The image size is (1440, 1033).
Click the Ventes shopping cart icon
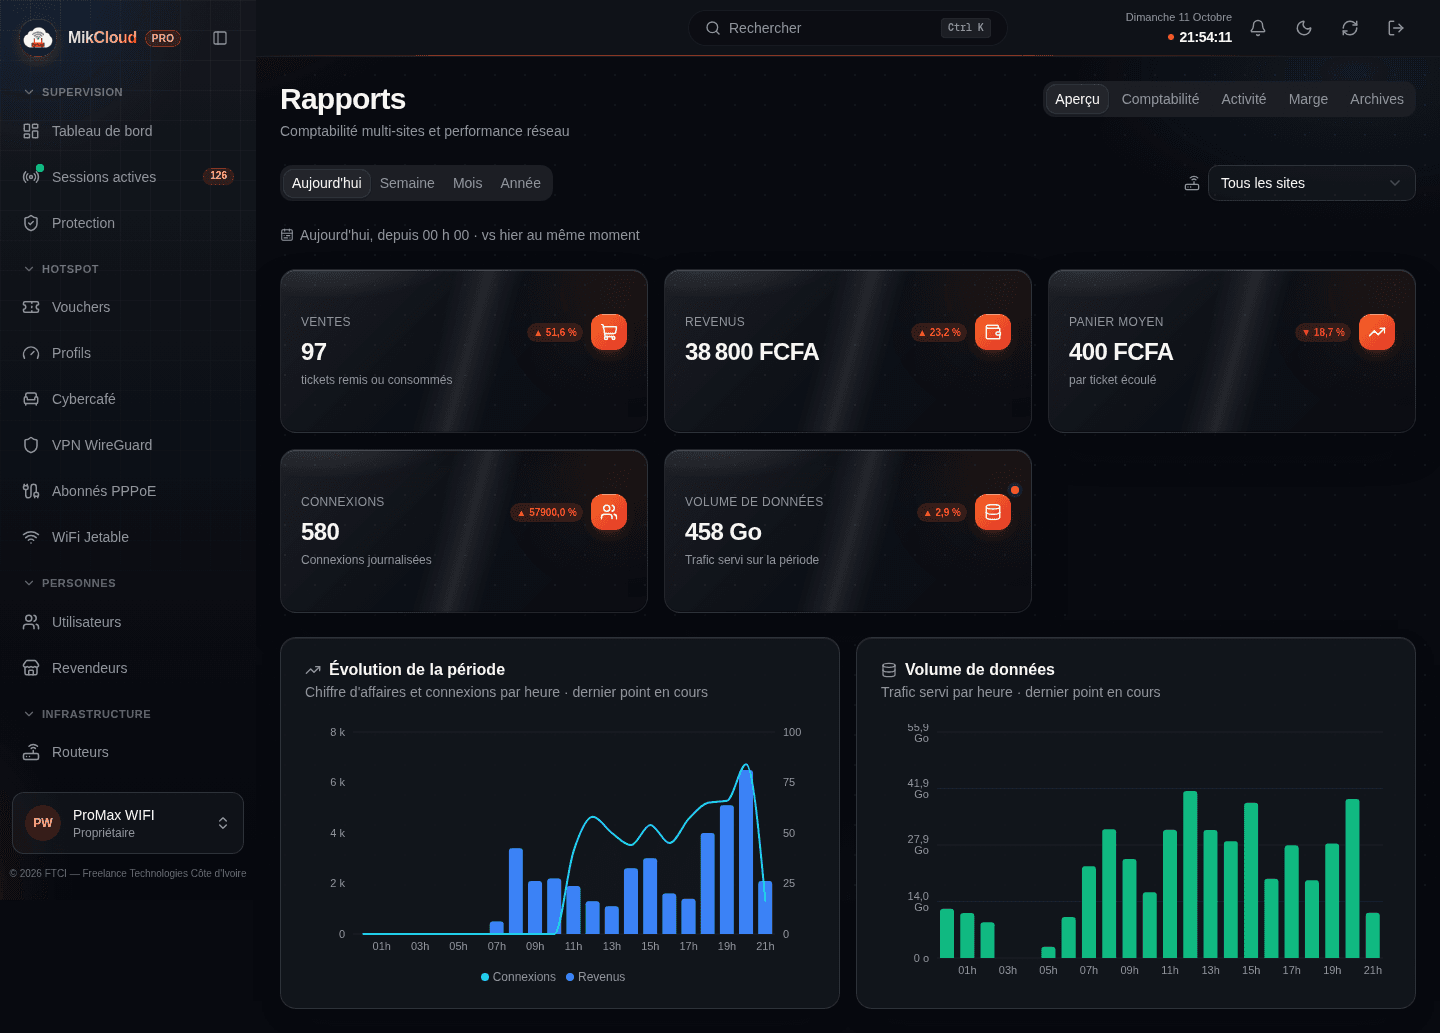(x=609, y=332)
